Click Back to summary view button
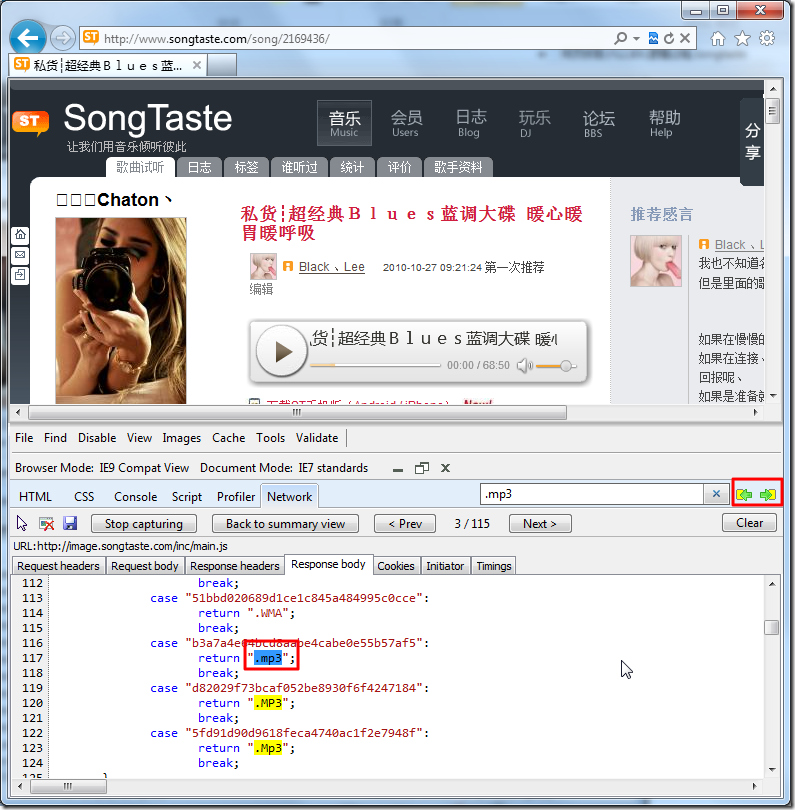Viewport: 795px width, 810px height. 285,523
